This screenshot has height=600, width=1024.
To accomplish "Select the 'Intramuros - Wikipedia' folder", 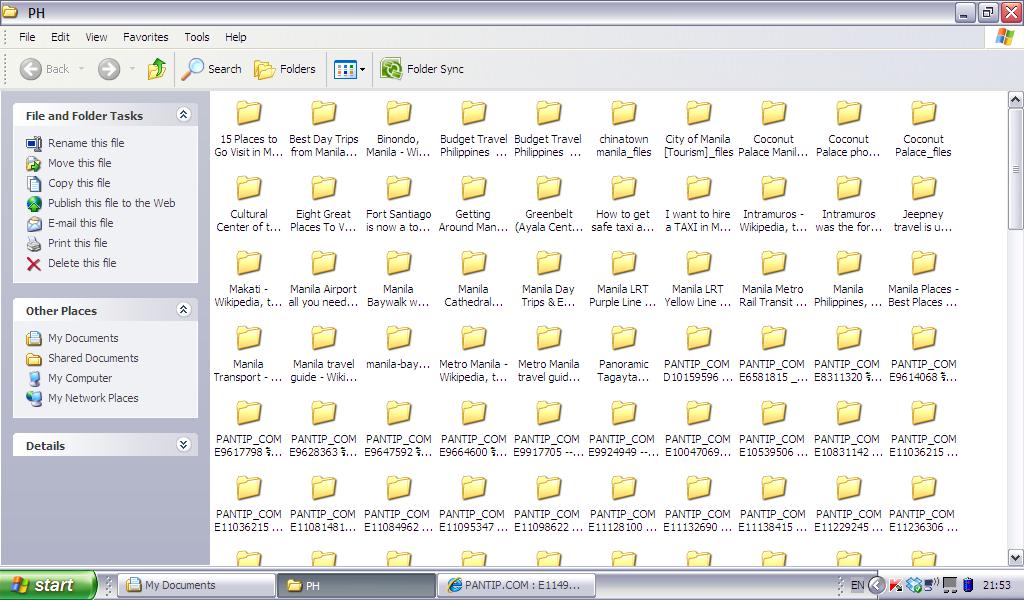I will (x=773, y=204).
